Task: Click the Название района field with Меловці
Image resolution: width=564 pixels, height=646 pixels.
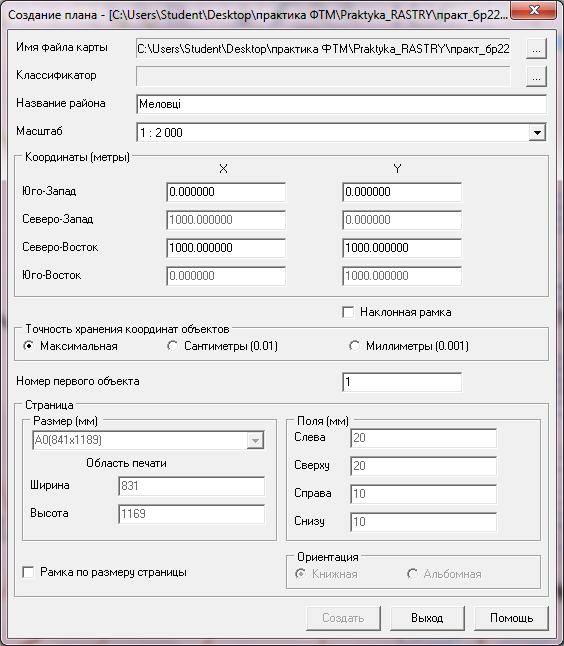Action: pyautogui.click(x=341, y=104)
